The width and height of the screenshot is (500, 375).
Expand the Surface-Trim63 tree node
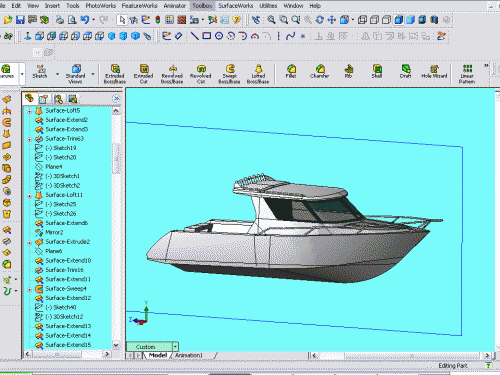point(29,139)
